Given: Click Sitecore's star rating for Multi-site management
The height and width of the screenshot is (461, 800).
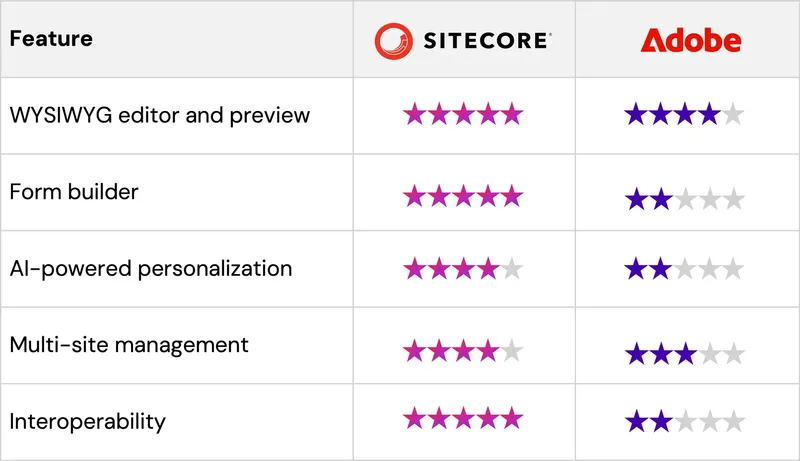Looking at the screenshot, I should tap(463, 351).
